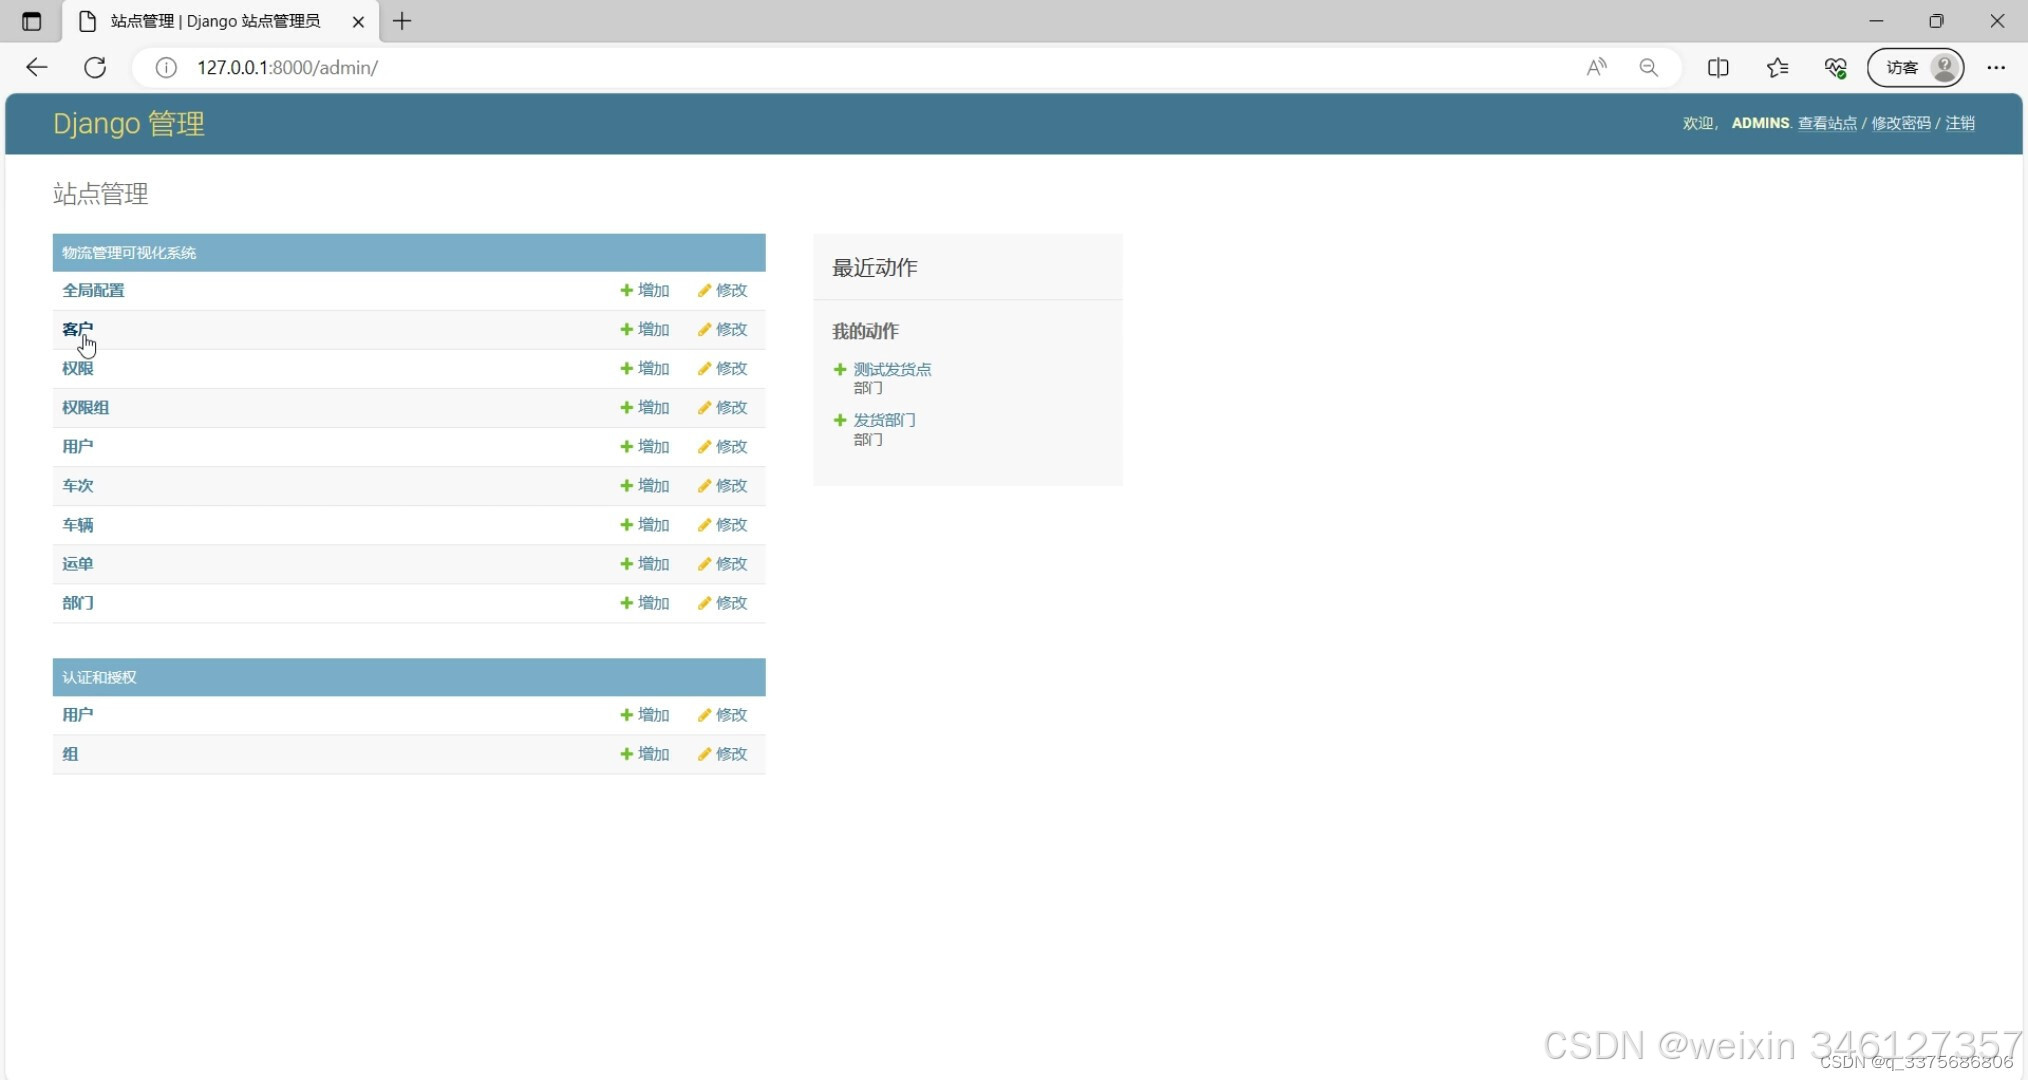Open the tab actions icon at top-left
Image resolution: width=2028 pixels, height=1080 pixels.
[x=31, y=21]
